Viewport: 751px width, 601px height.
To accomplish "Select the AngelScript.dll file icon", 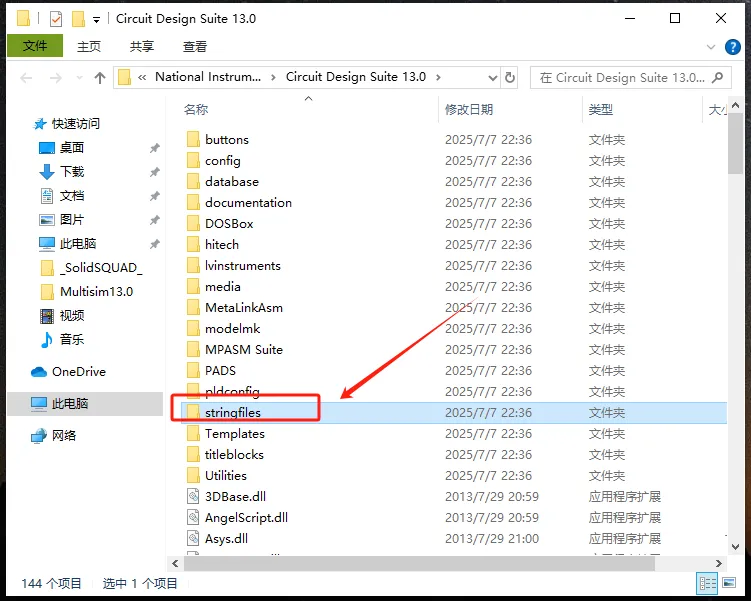I will coord(193,518).
